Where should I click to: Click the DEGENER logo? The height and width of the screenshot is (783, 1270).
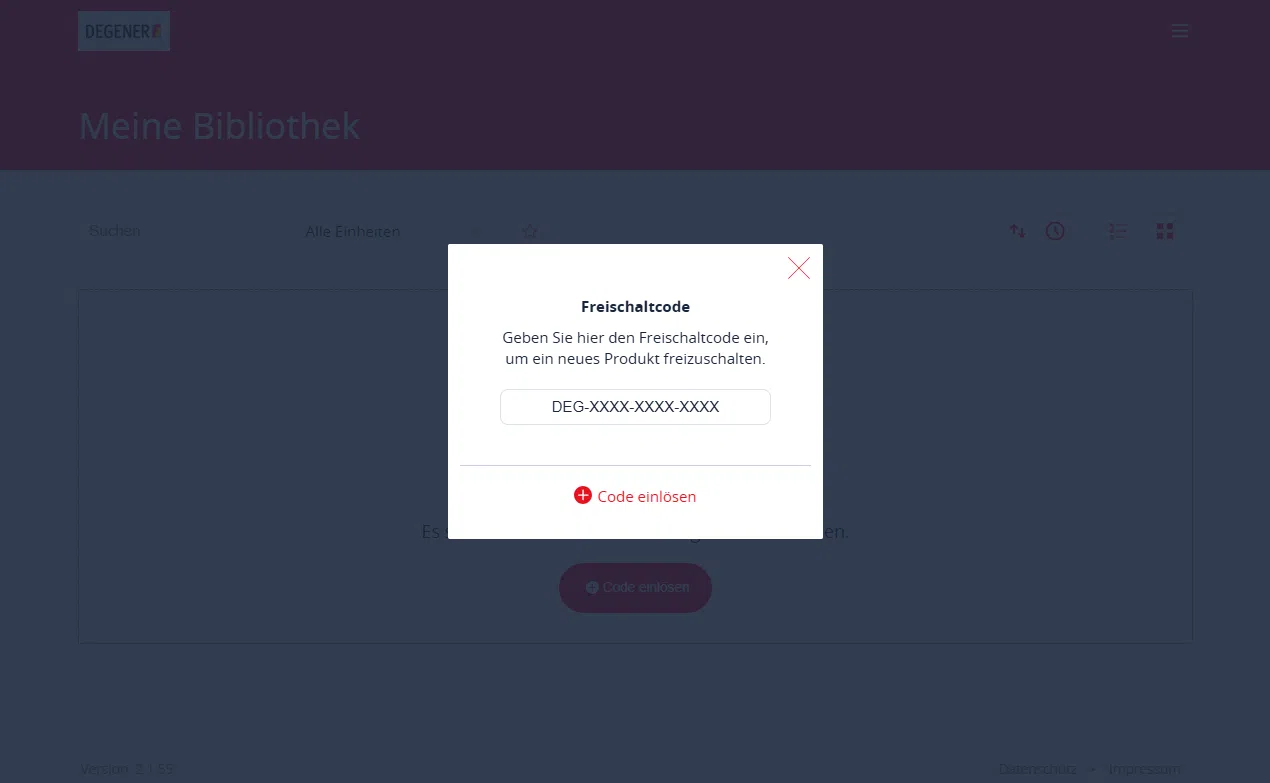(124, 31)
